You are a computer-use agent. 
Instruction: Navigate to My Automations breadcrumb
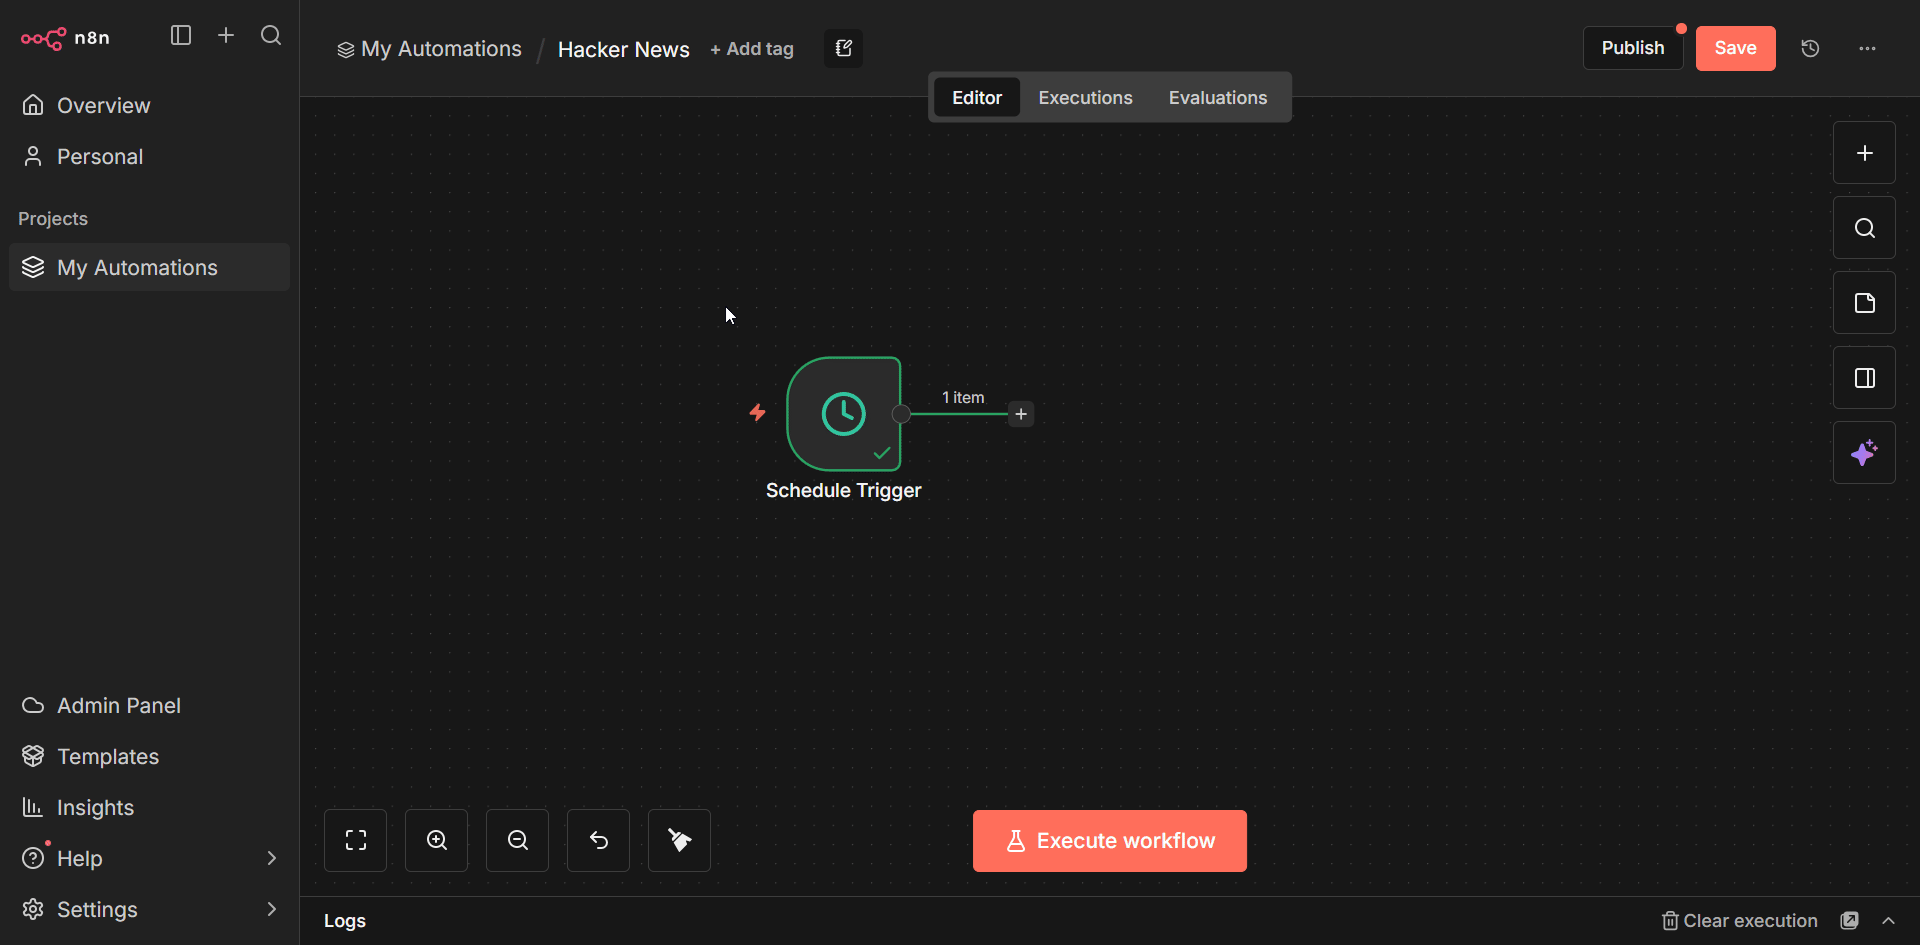click(429, 49)
